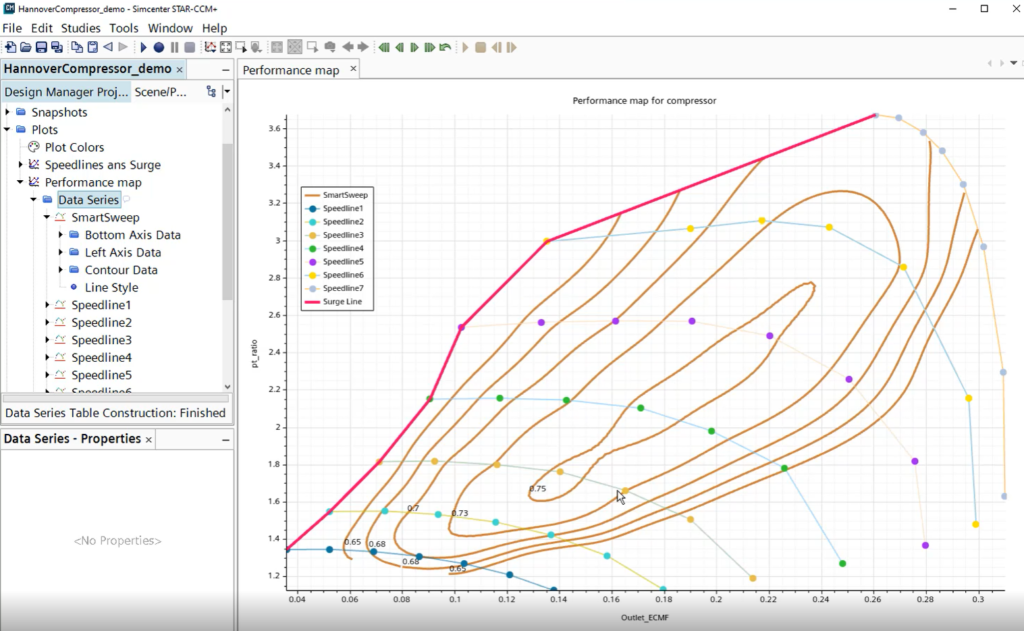Open the Tools menu

point(124,28)
